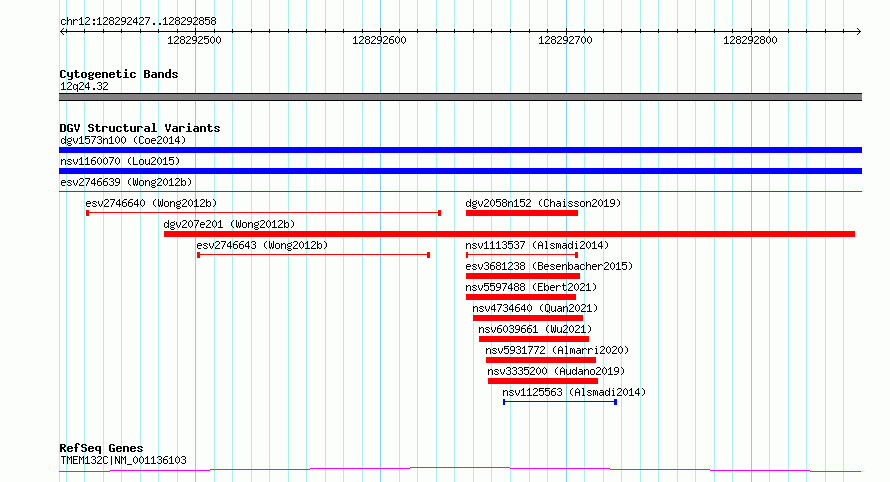
Task: Click the 12q24.32 cytogenetic band bar
Action: [460, 97]
